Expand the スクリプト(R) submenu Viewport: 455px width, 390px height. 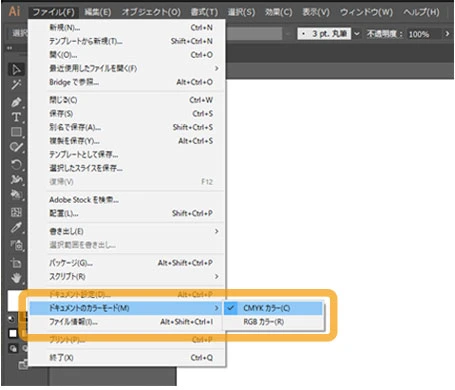[127, 276]
